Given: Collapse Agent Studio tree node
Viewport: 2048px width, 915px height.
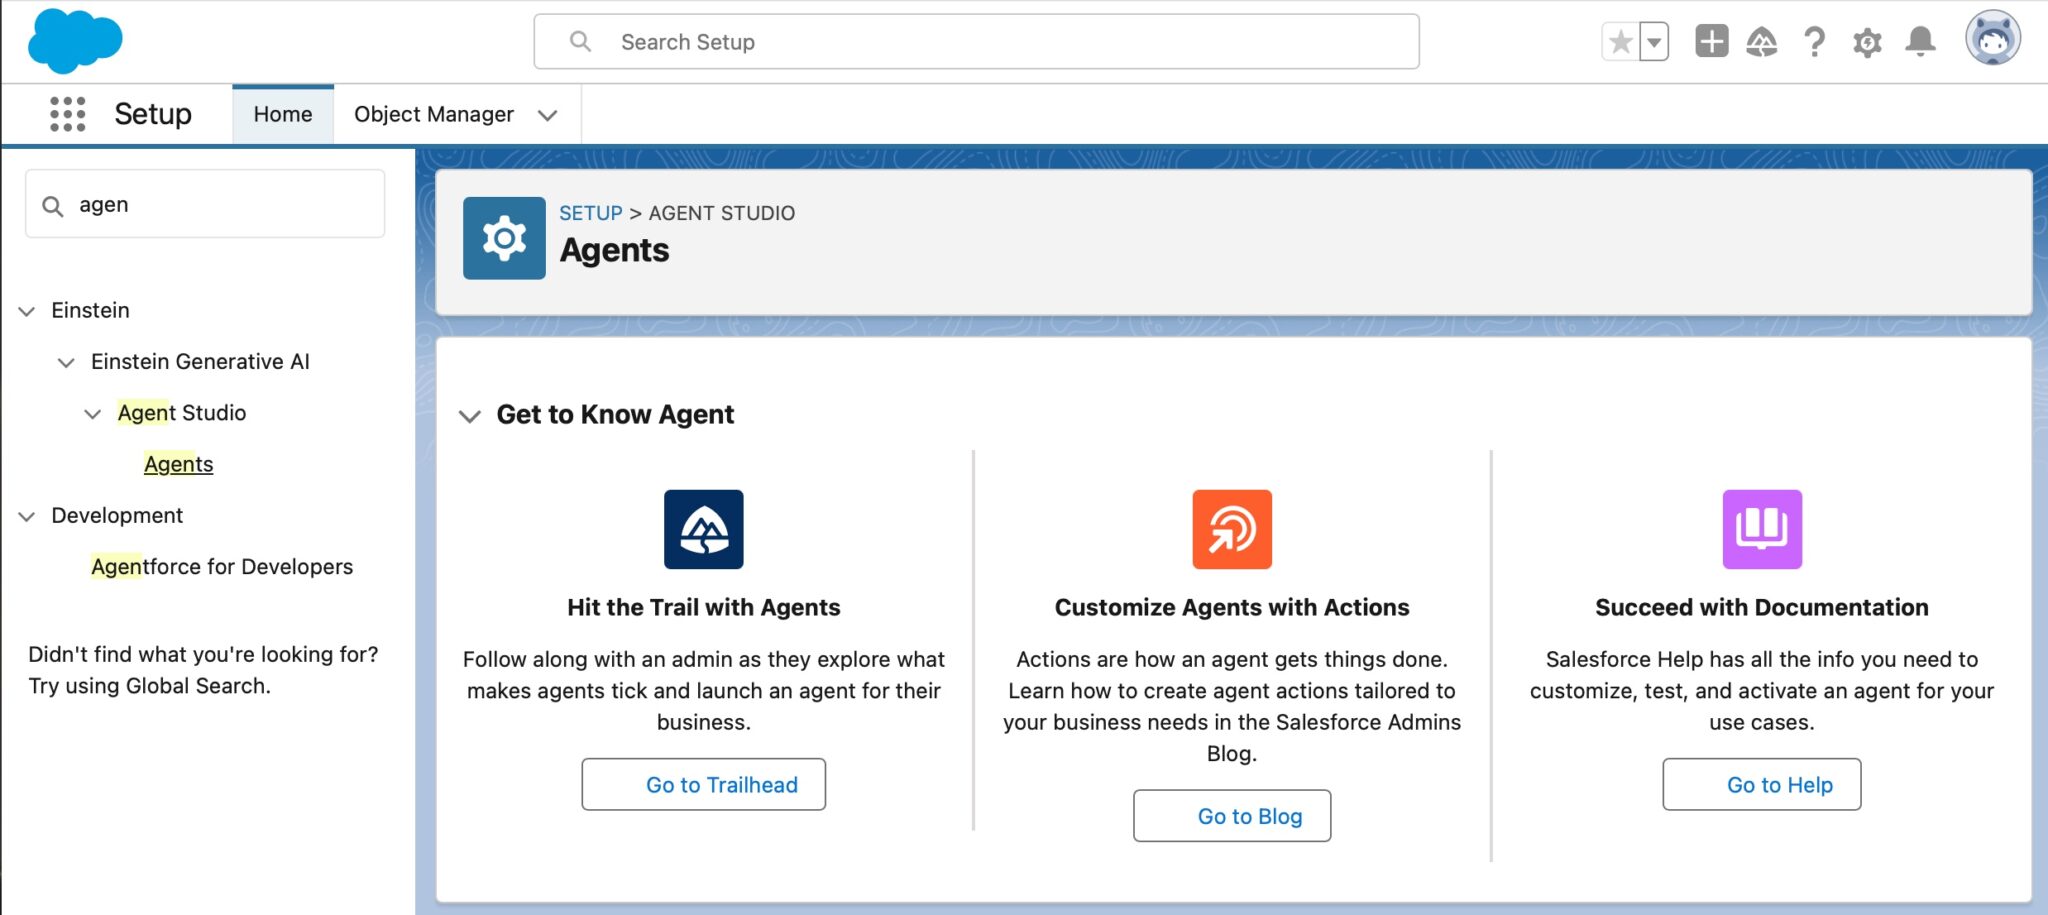Looking at the screenshot, I should (92, 413).
